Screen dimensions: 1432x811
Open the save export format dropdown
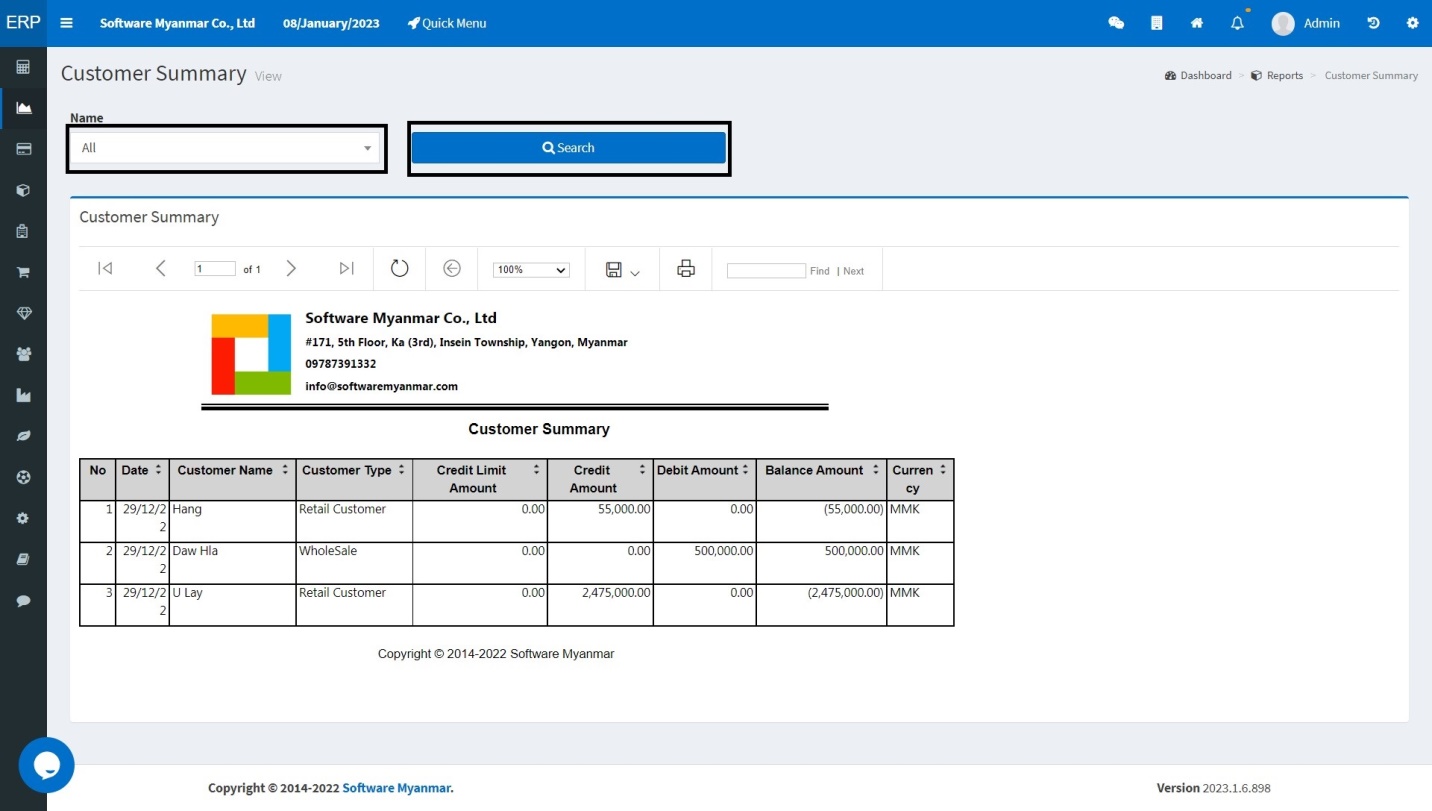[622, 270]
